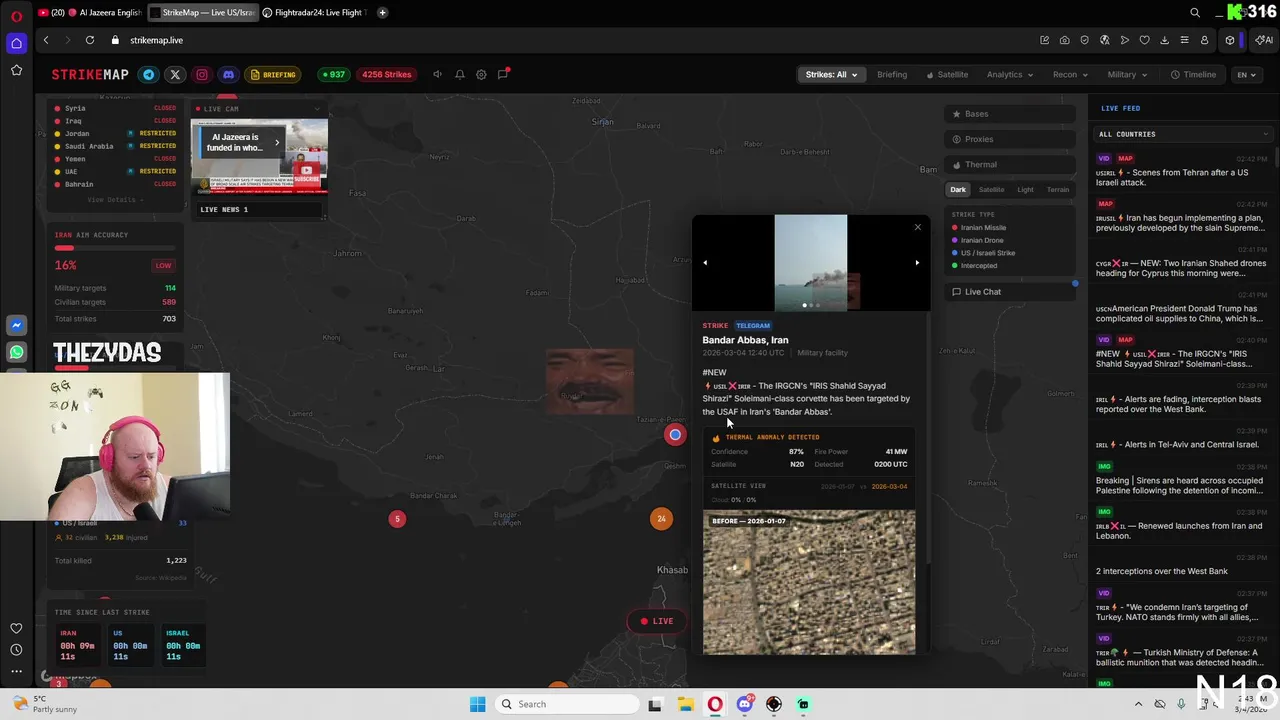Close the Bandar Abbas strike popup
The height and width of the screenshot is (720, 1280).
click(x=917, y=227)
